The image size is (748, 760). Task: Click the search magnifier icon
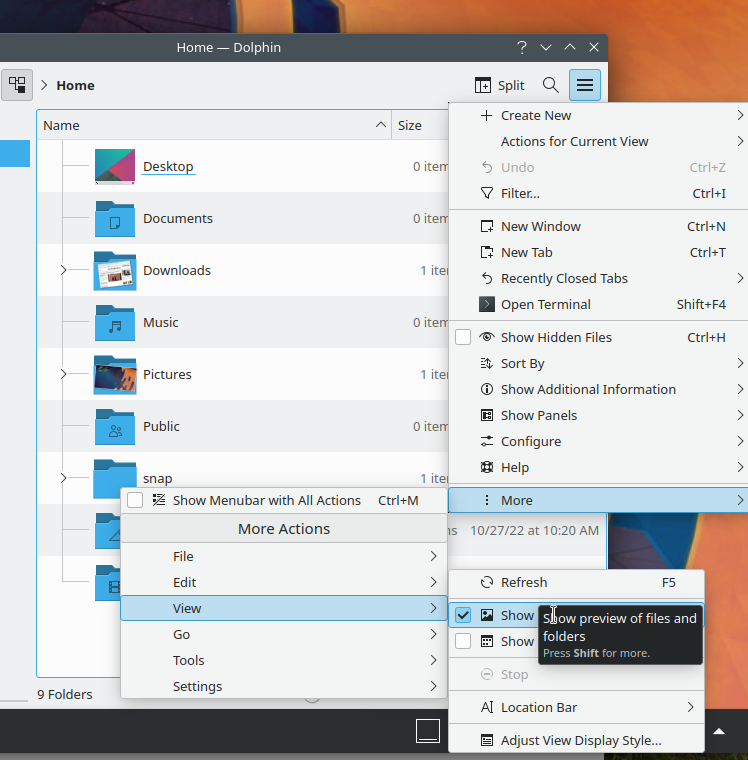(x=550, y=85)
